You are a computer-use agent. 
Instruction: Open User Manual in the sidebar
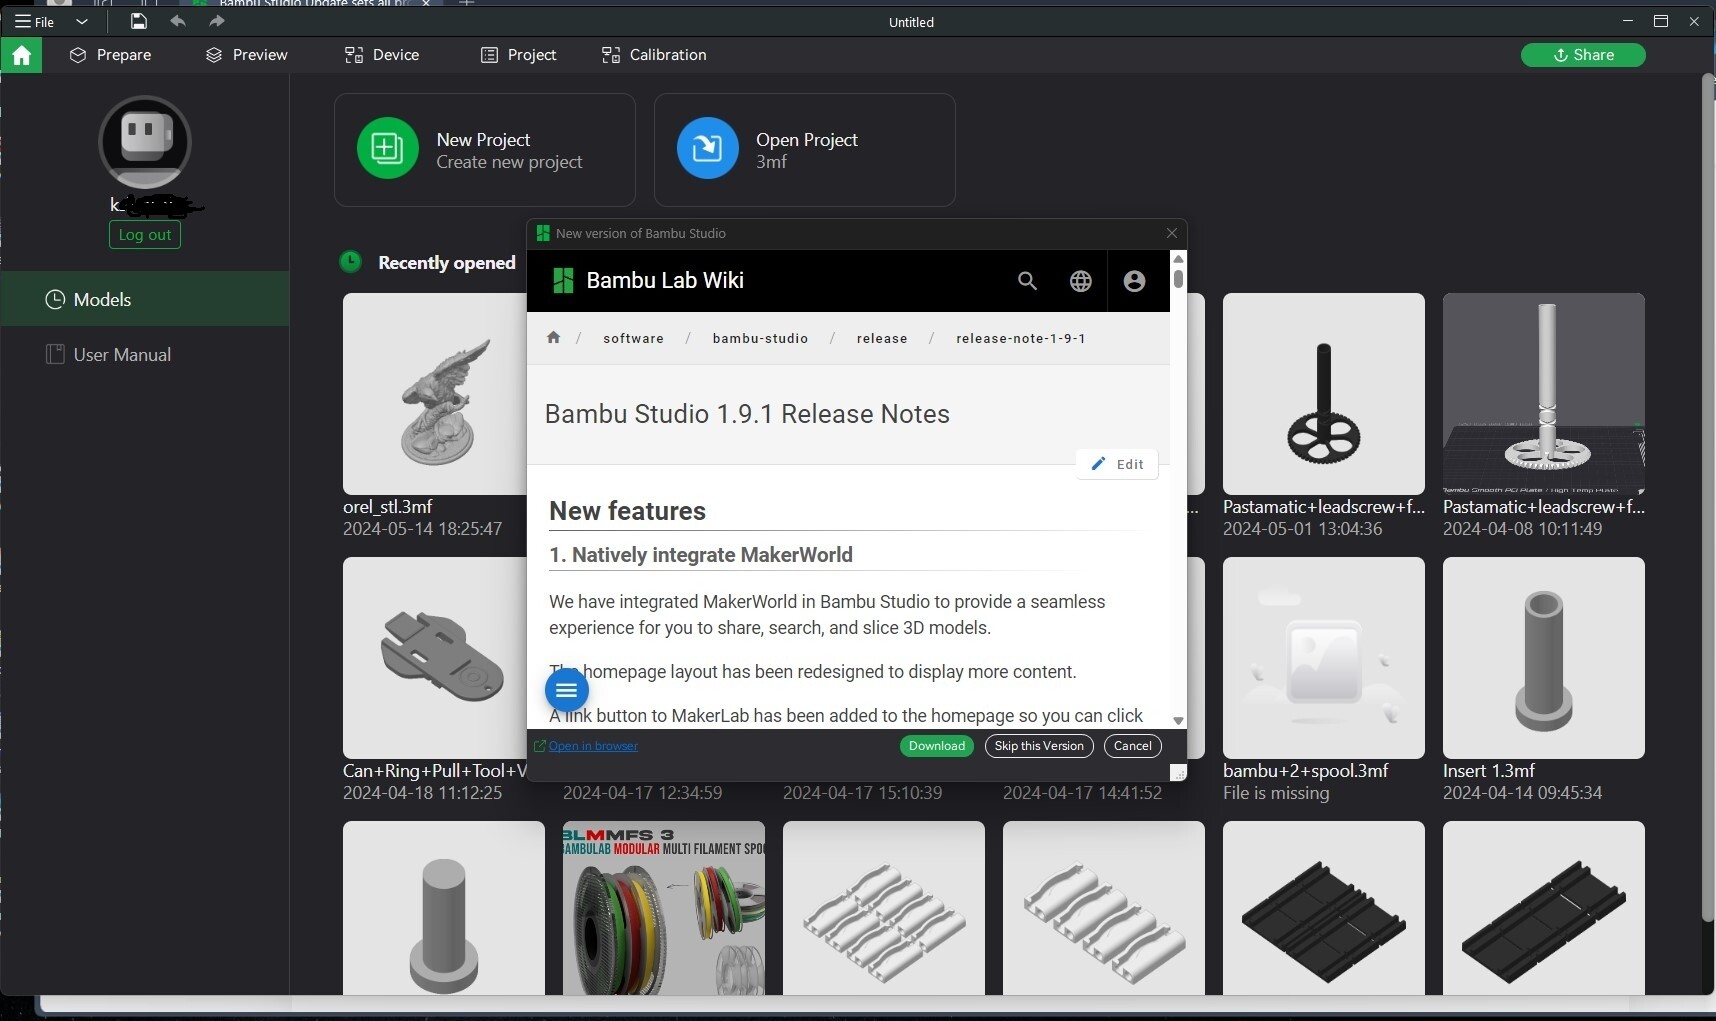(x=145, y=355)
